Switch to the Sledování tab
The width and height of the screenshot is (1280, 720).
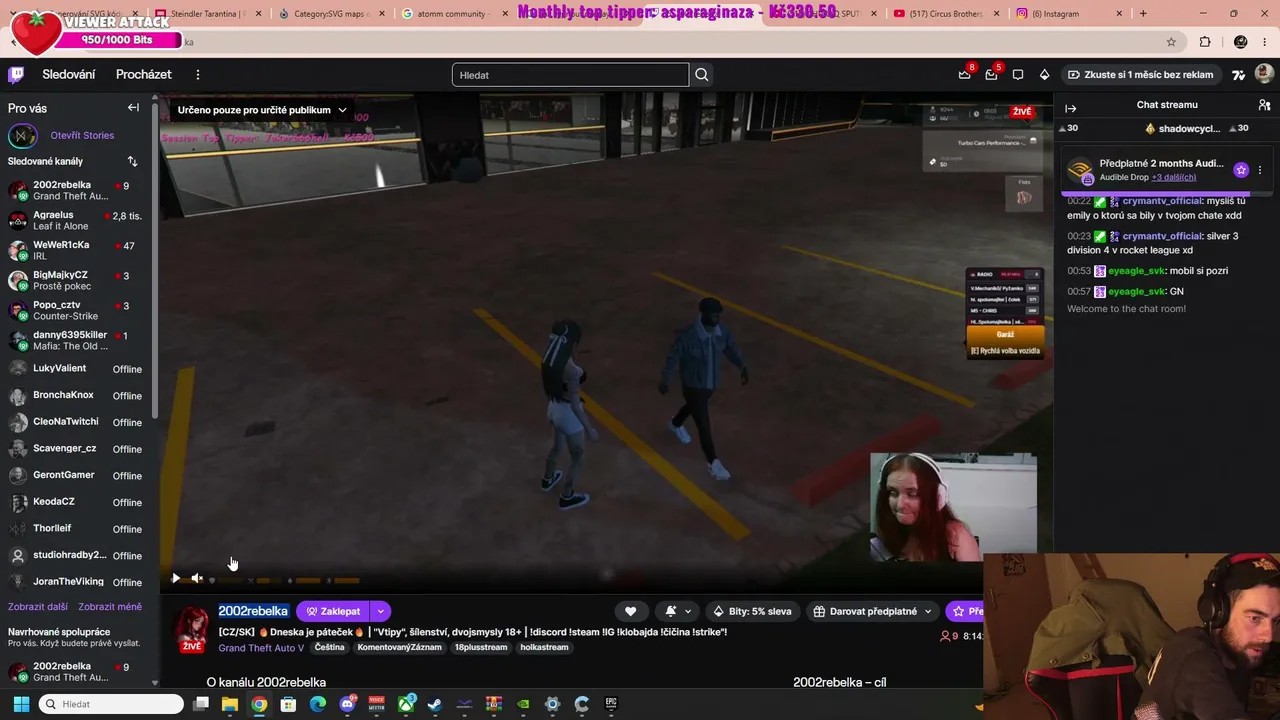point(69,75)
